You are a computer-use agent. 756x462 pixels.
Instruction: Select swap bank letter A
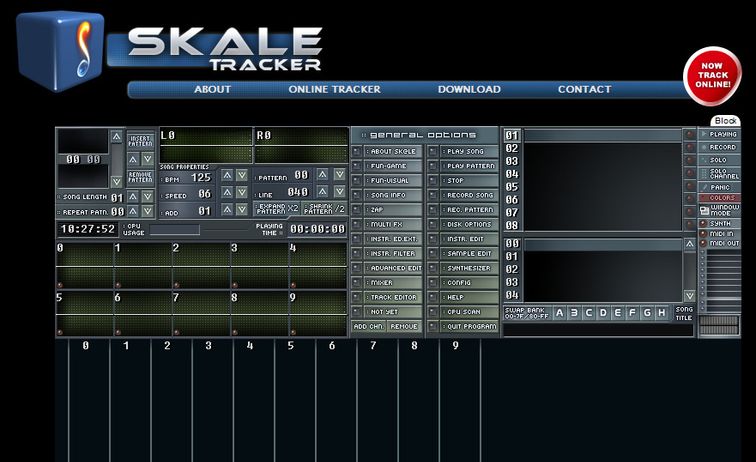pos(560,313)
